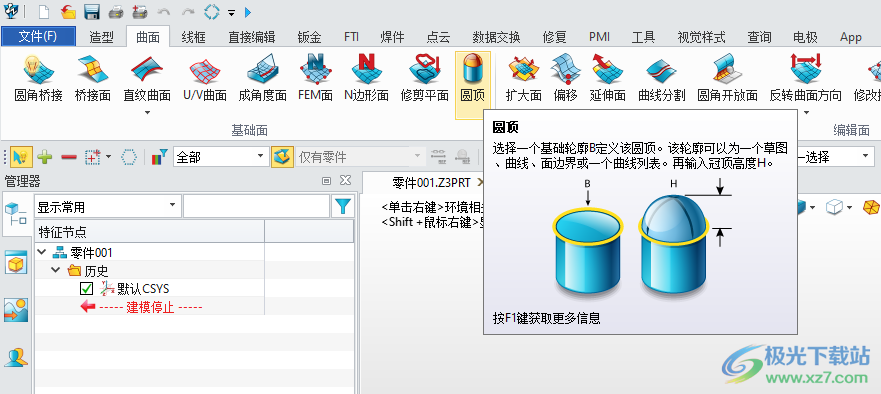Viewport: 881px width, 394px height.
Task: Open the 钣金 ribbon tab
Action: pos(310,37)
